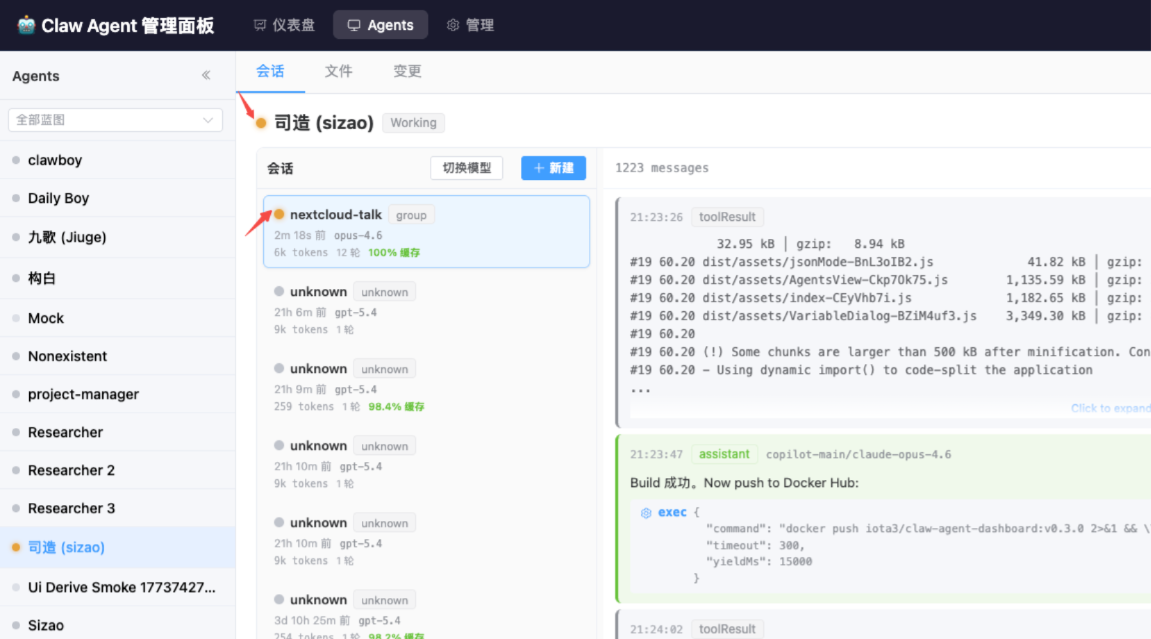Select 九歌 (Jiuge) agent
Image resolution: width=1151 pixels, height=639 pixels.
pos(117,237)
